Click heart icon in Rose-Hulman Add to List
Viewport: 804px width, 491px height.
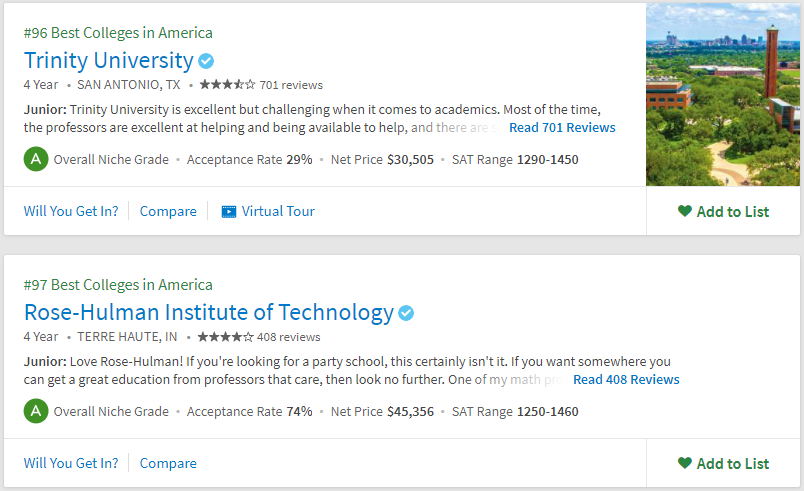[685, 463]
